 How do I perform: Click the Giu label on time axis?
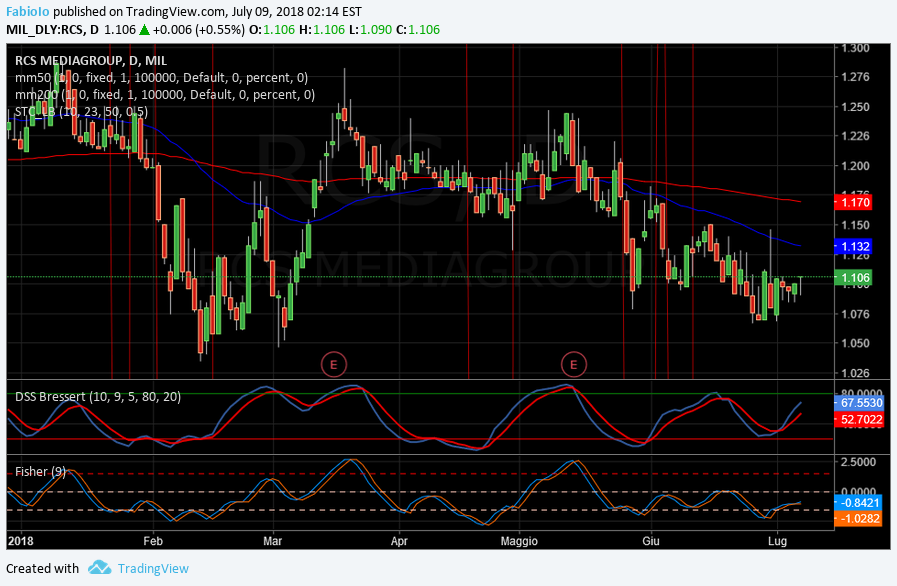(650, 541)
